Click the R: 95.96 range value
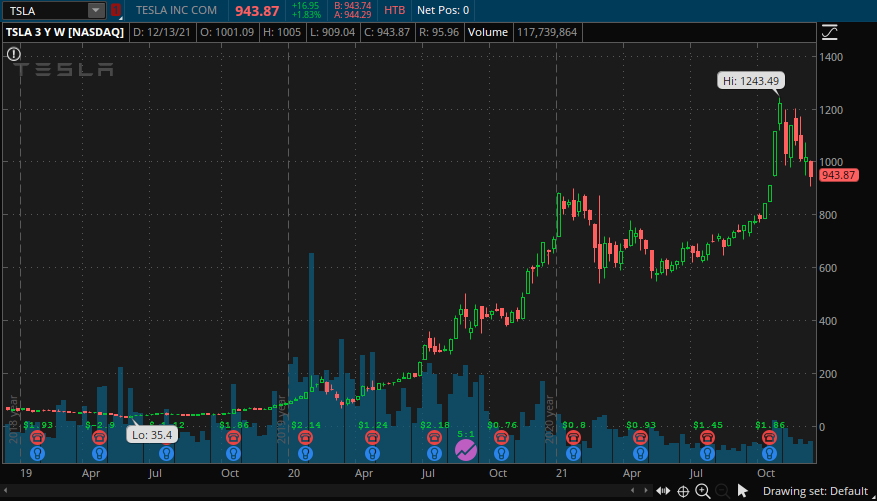This screenshot has height=501, width=877. coord(438,32)
